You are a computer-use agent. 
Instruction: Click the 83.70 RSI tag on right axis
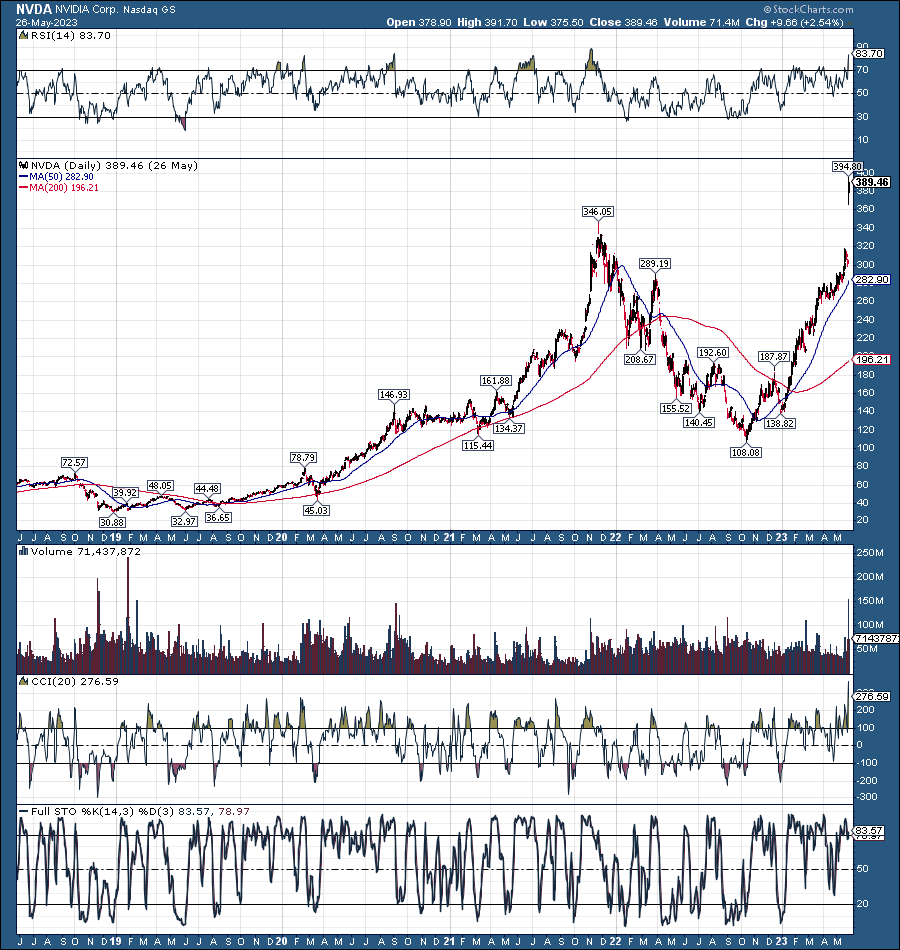pyautogui.click(x=869, y=53)
